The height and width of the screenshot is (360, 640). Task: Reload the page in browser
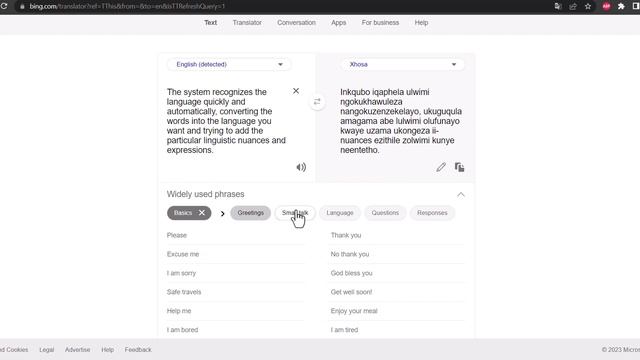(x=4, y=6)
